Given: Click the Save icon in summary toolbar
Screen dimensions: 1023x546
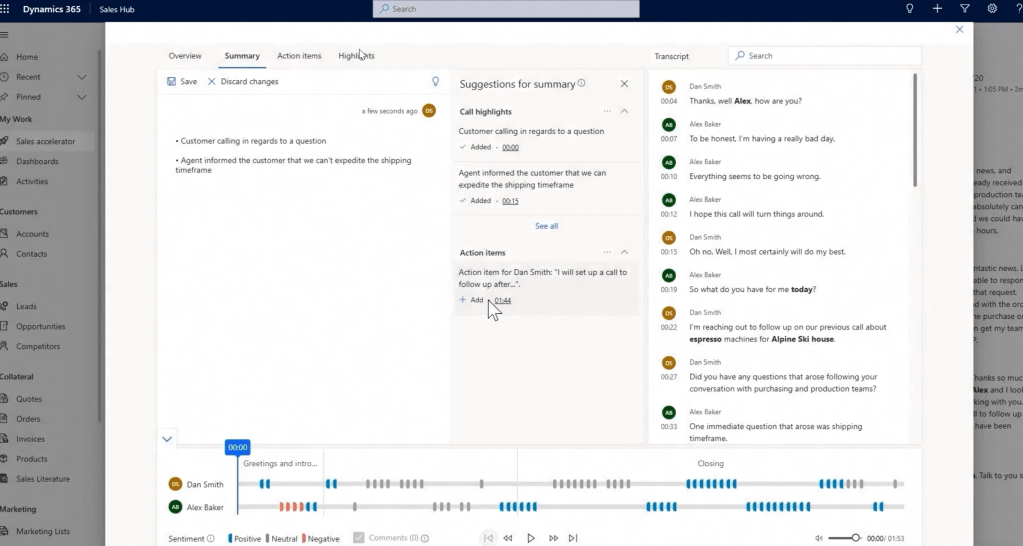Looking at the screenshot, I should pos(172,82).
